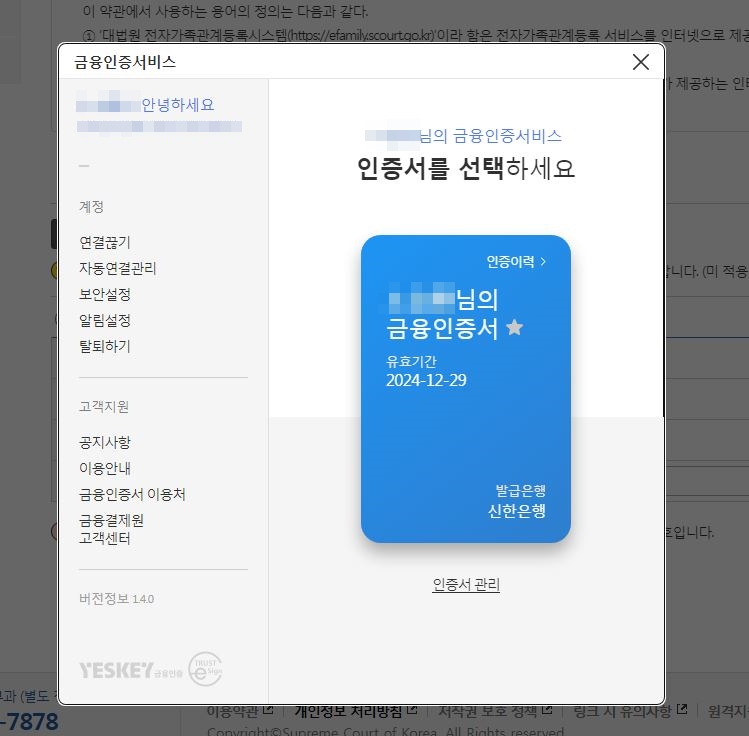Open 공지사항 under customer support
749x736 pixels.
[105, 442]
